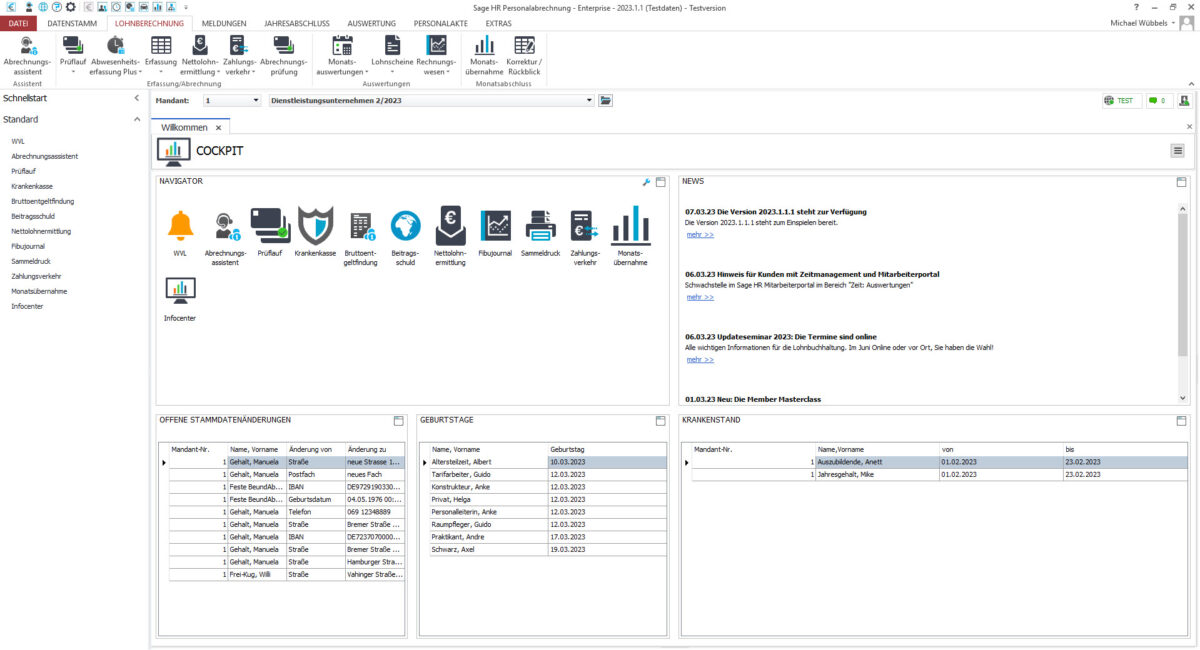This screenshot has width=1200, height=650.
Task: Toggle the Krankenstand panel pin icon
Action: click(x=1182, y=420)
